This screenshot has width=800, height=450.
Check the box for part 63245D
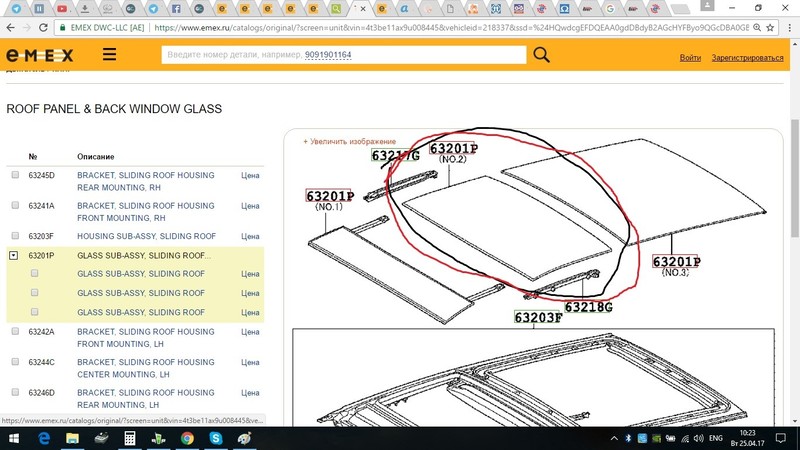click(x=14, y=175)
